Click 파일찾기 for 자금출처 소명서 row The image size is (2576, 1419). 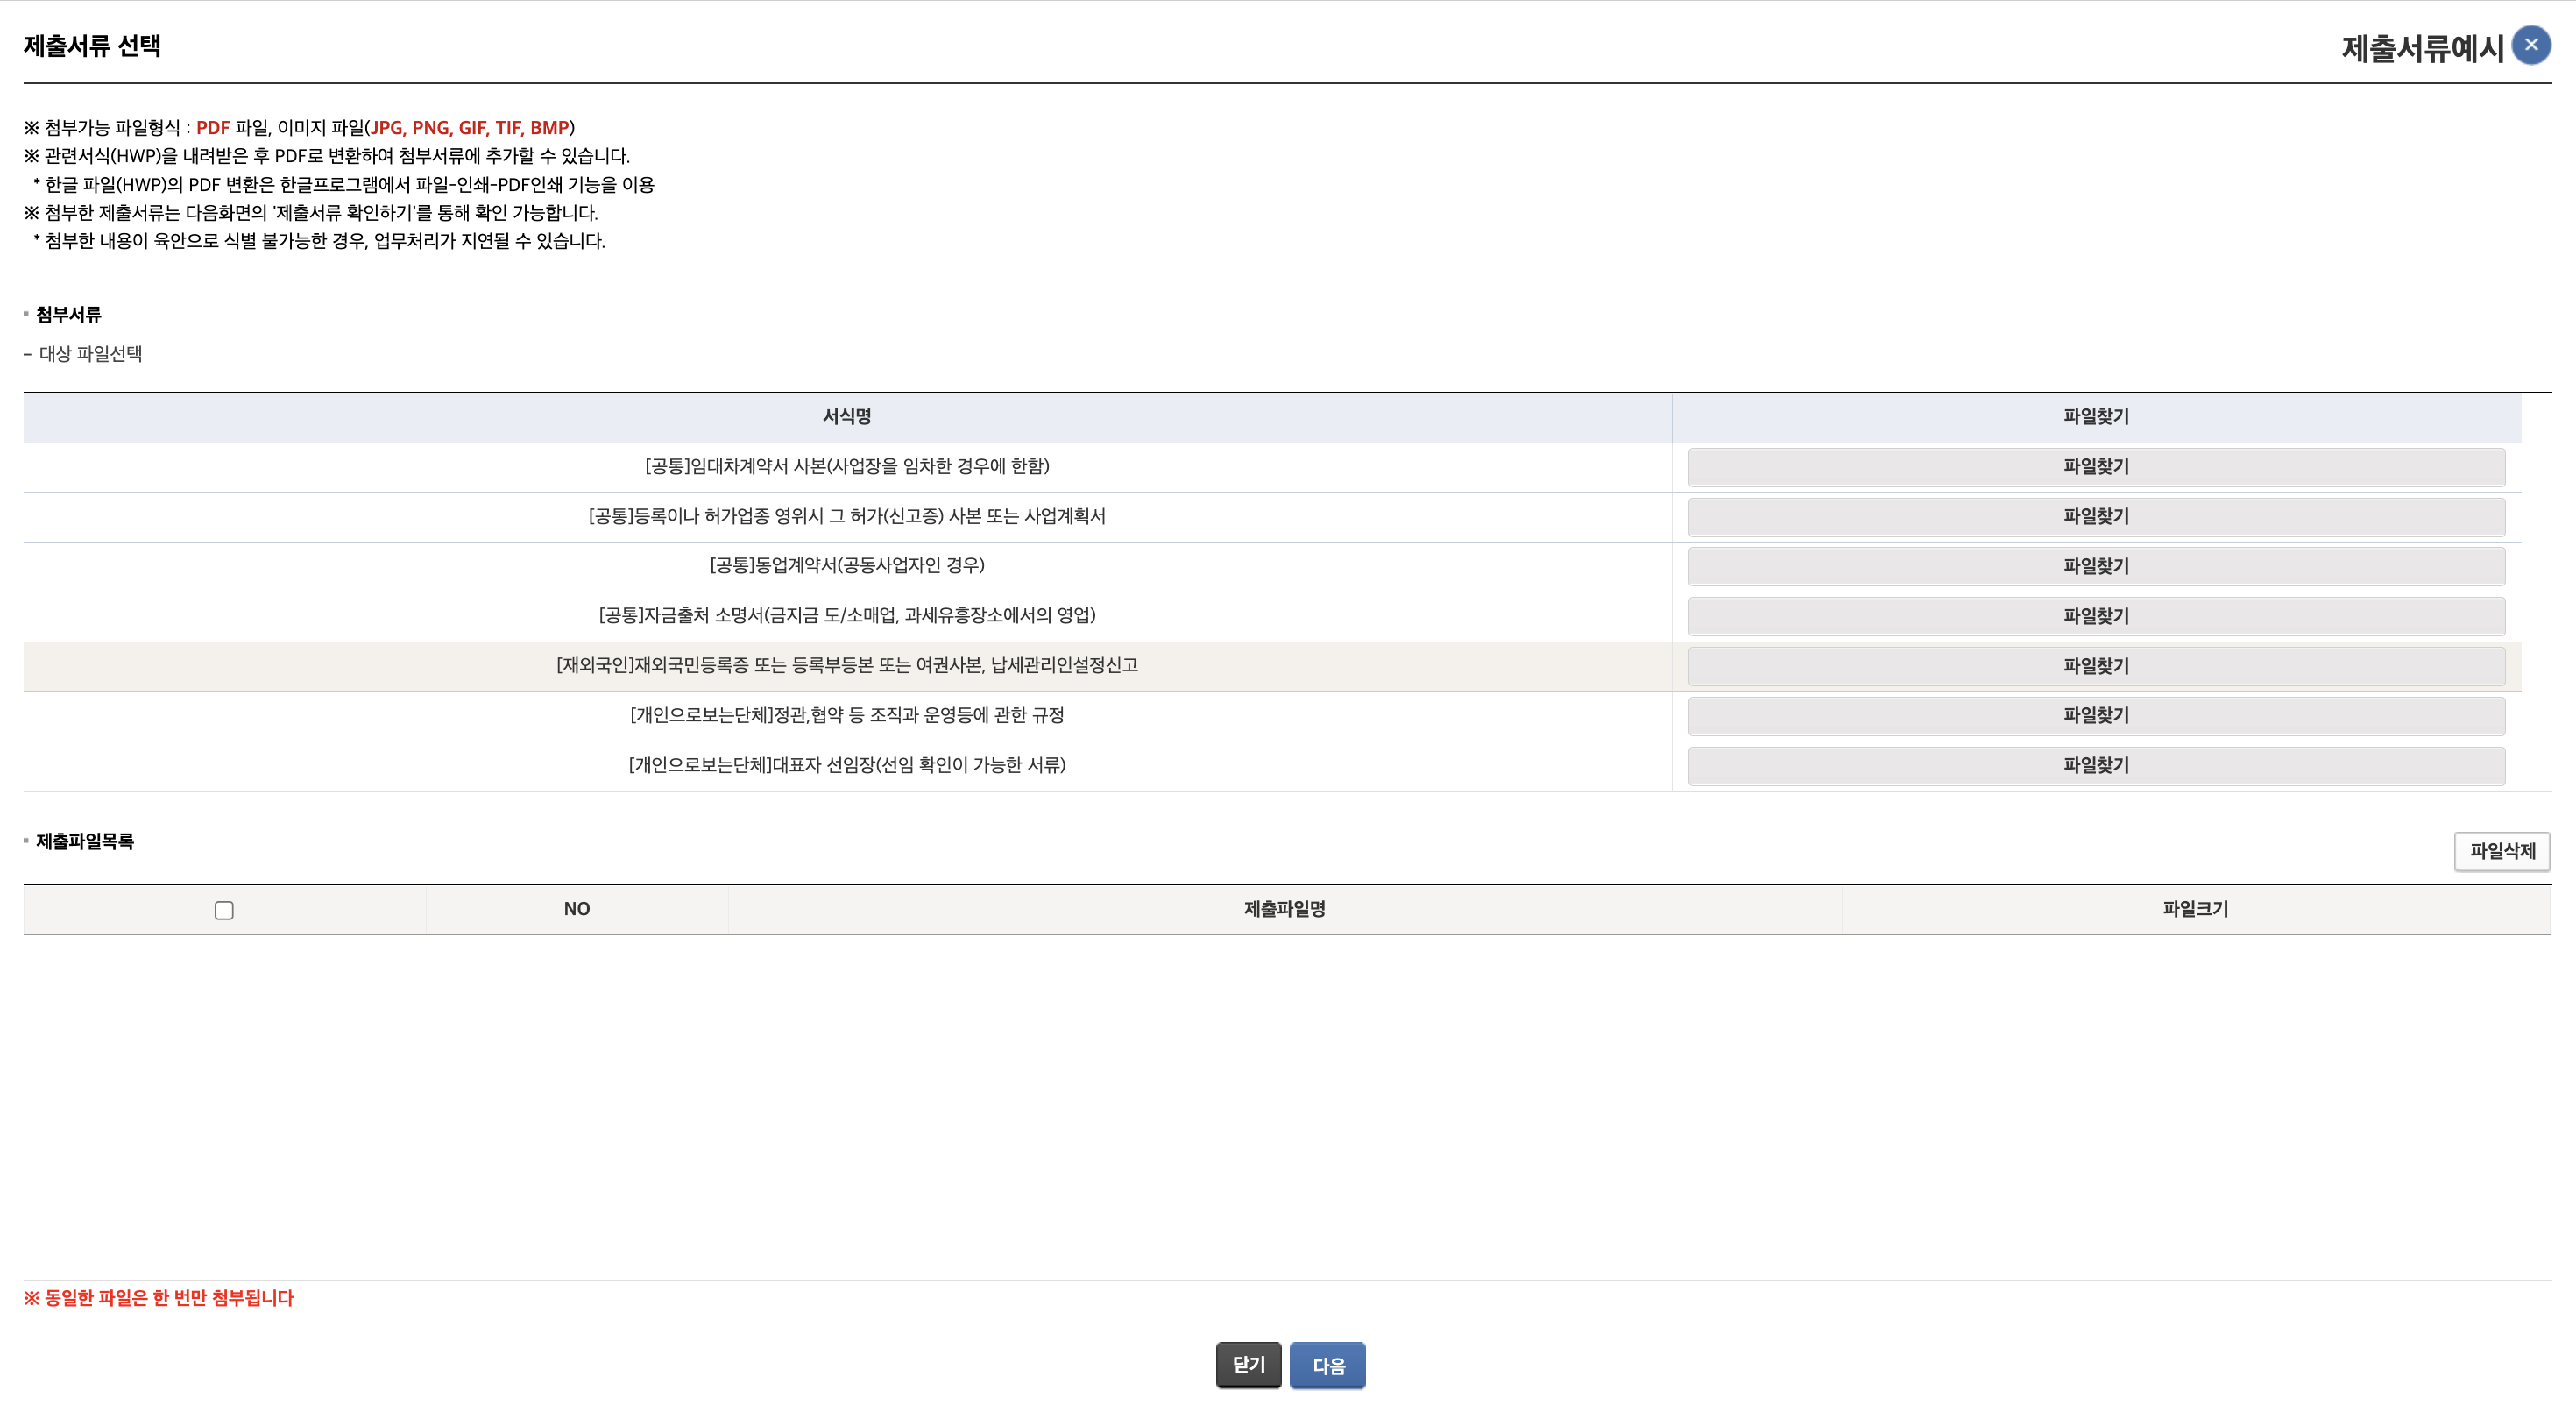2095,616
